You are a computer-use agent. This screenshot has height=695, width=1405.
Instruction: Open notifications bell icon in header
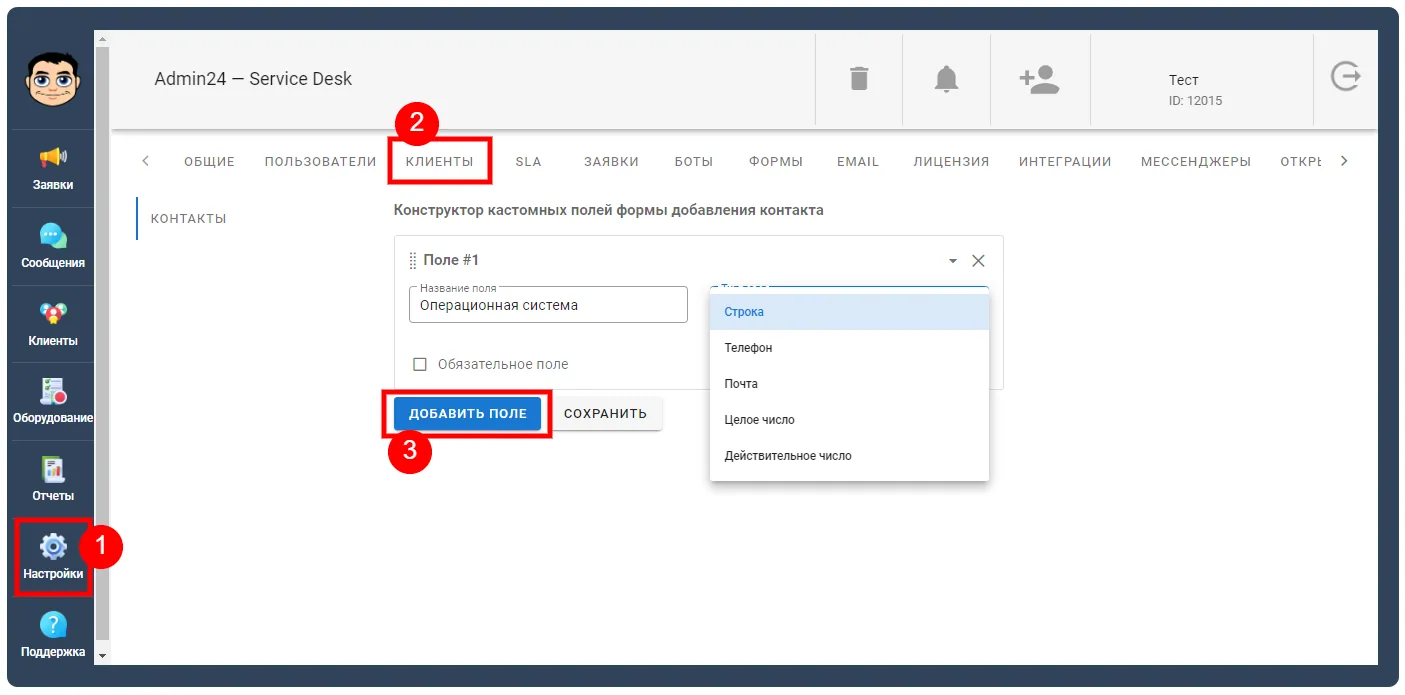click(x=946, y=79)
